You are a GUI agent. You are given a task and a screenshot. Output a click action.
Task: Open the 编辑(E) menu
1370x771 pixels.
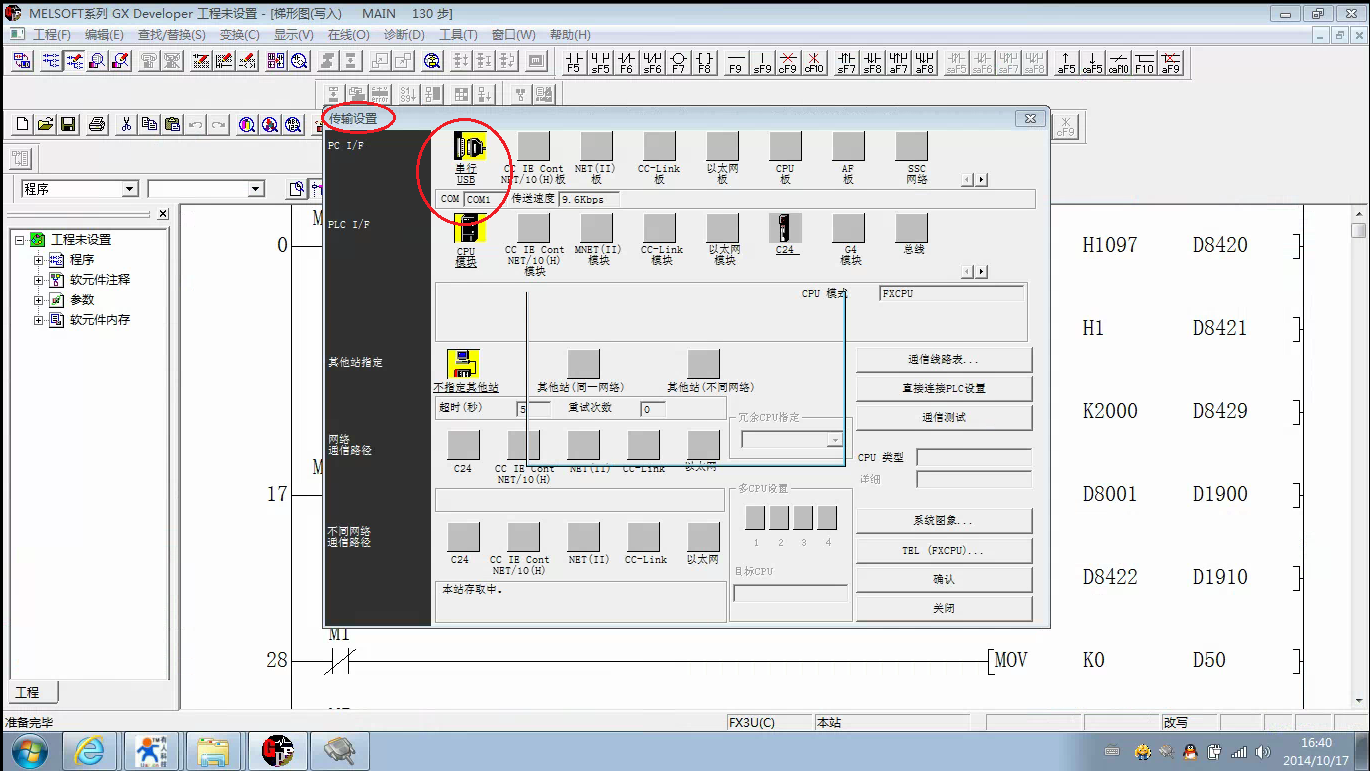point(104,34)
